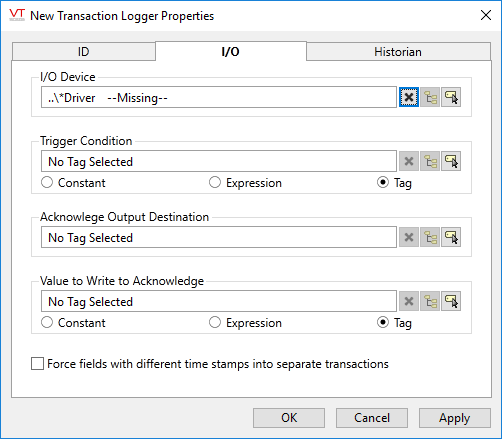Open tag browser for Trigger Condition
The width and height of the screenshot is (502, 439).
430,161
